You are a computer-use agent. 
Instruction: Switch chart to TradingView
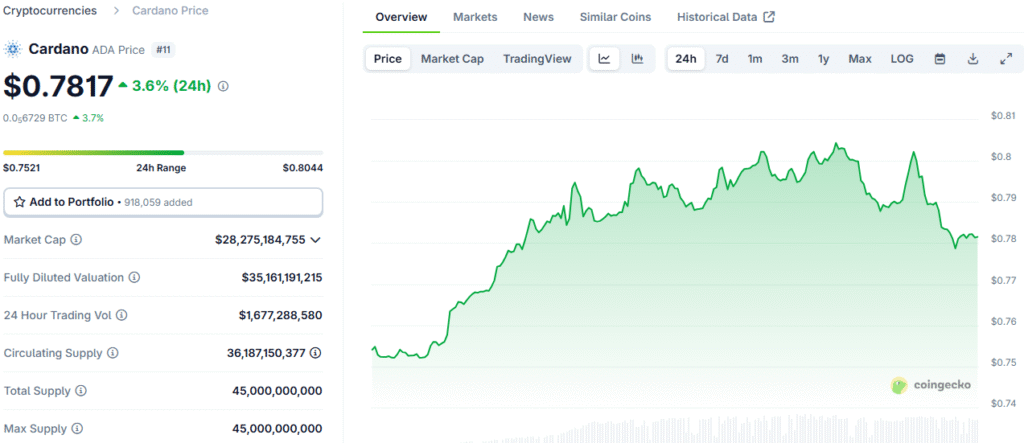coord(537,59)
